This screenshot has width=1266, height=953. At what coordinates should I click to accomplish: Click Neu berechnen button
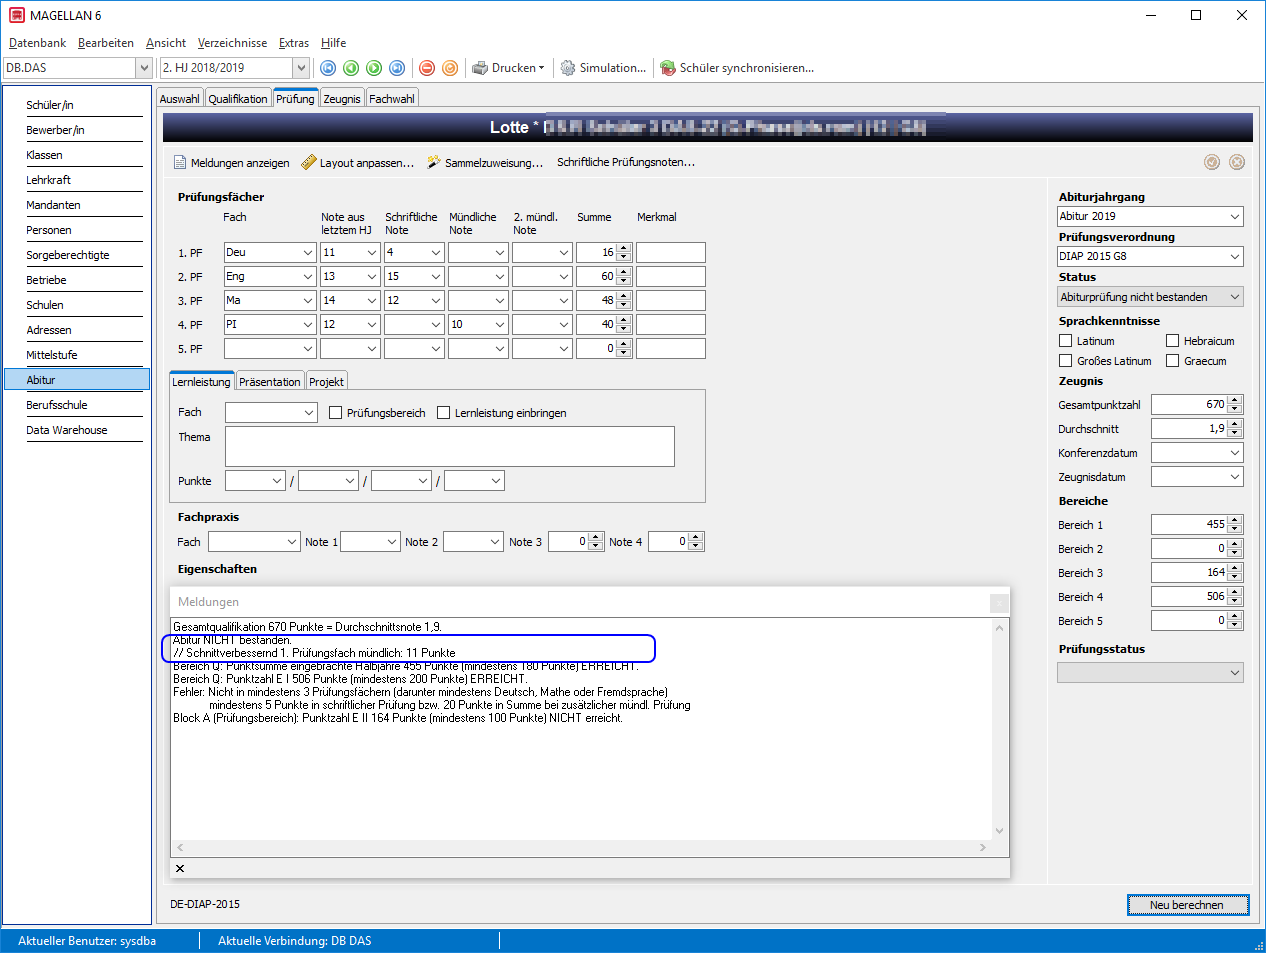coord(1187,905)
